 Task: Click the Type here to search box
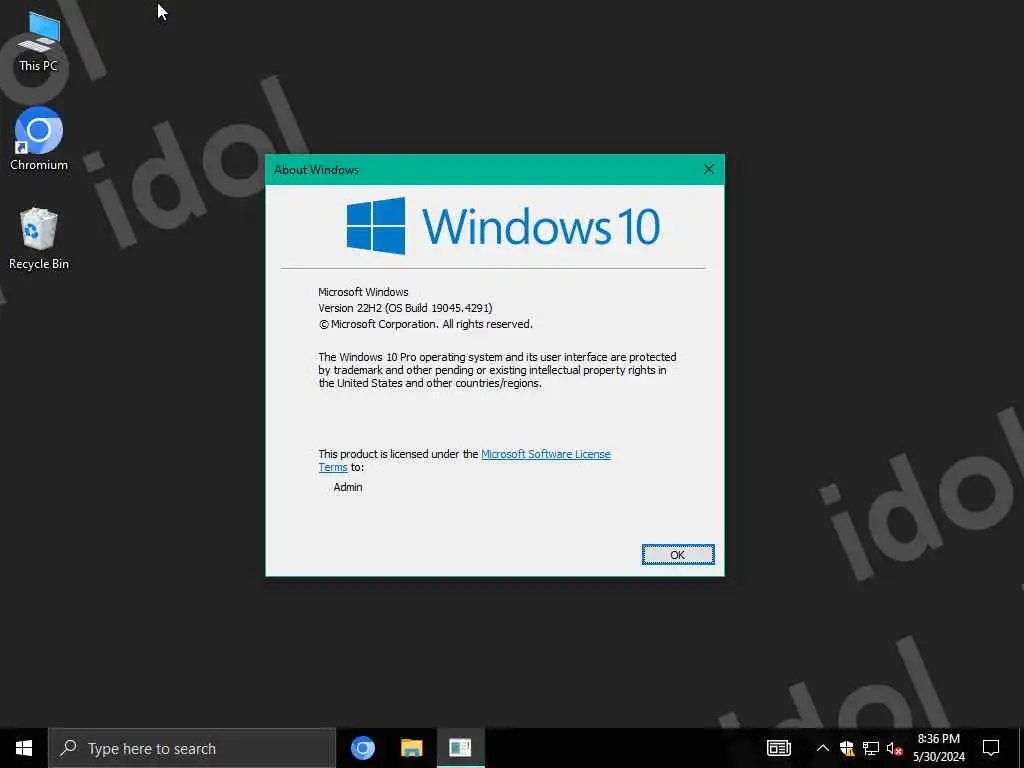tap(192, 748)
